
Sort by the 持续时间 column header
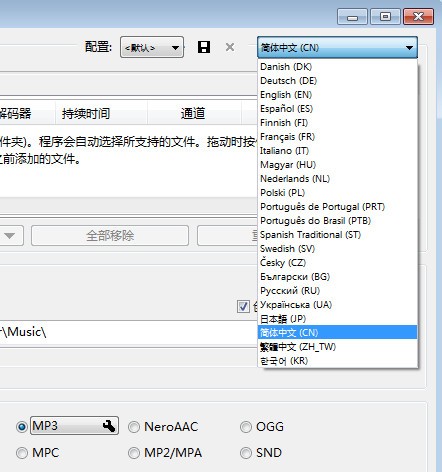[x=101, y=114]
